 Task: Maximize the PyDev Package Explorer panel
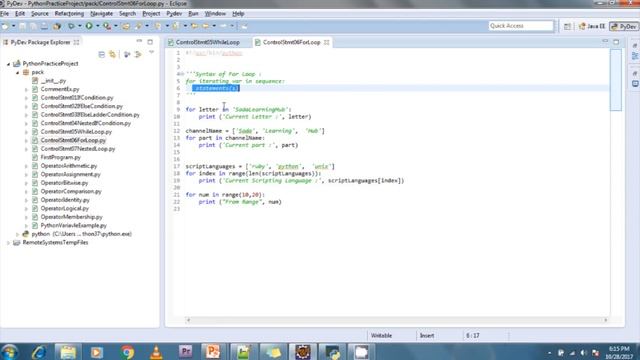coord(150,42)
